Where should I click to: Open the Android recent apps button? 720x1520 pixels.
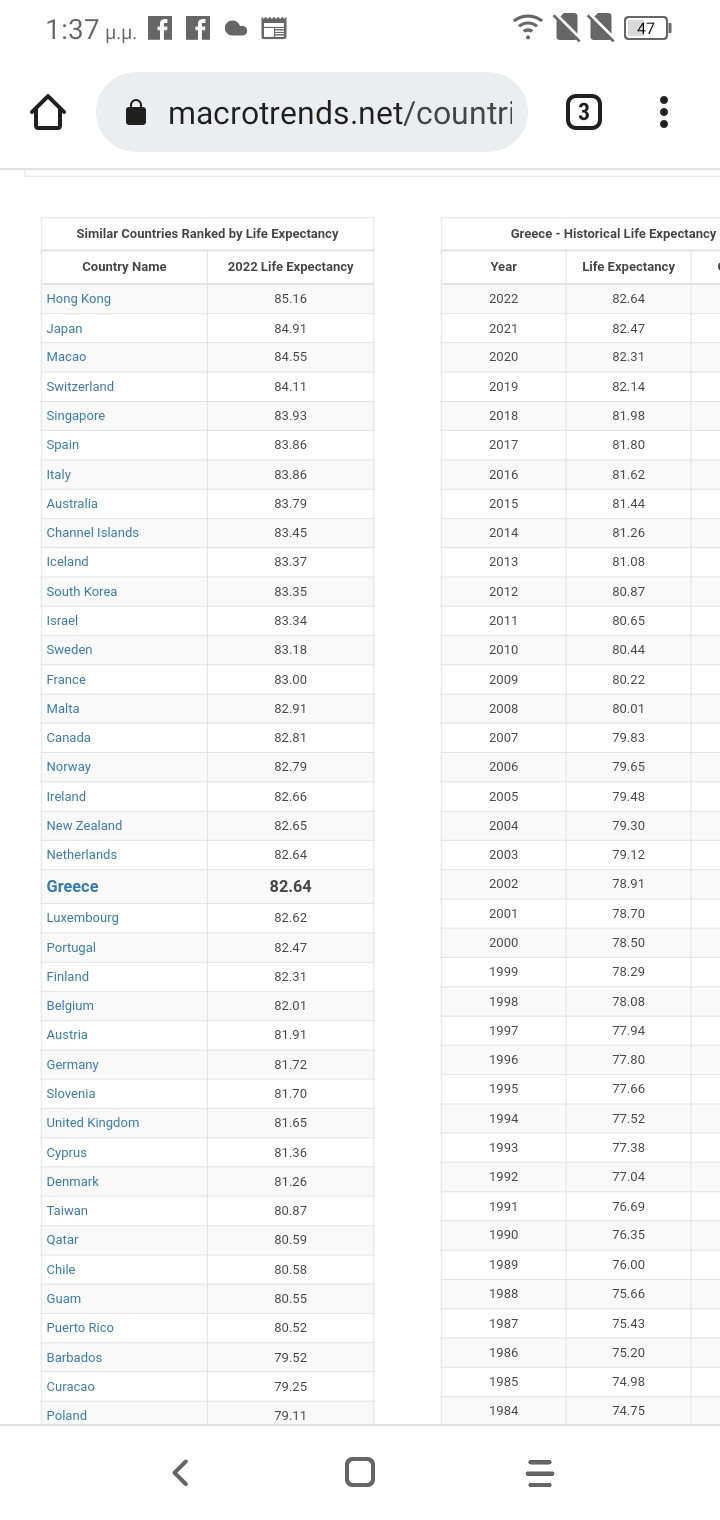click(540, 1472)
